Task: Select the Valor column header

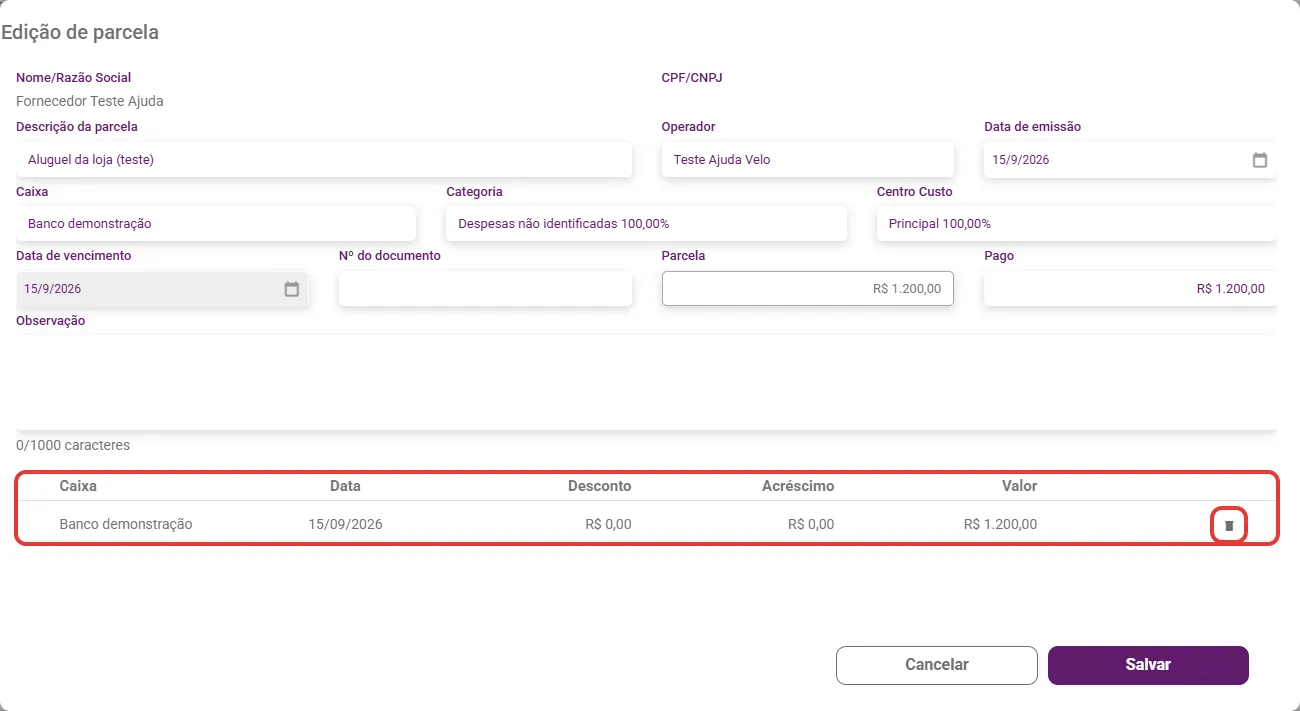Action: point(1020,486)
